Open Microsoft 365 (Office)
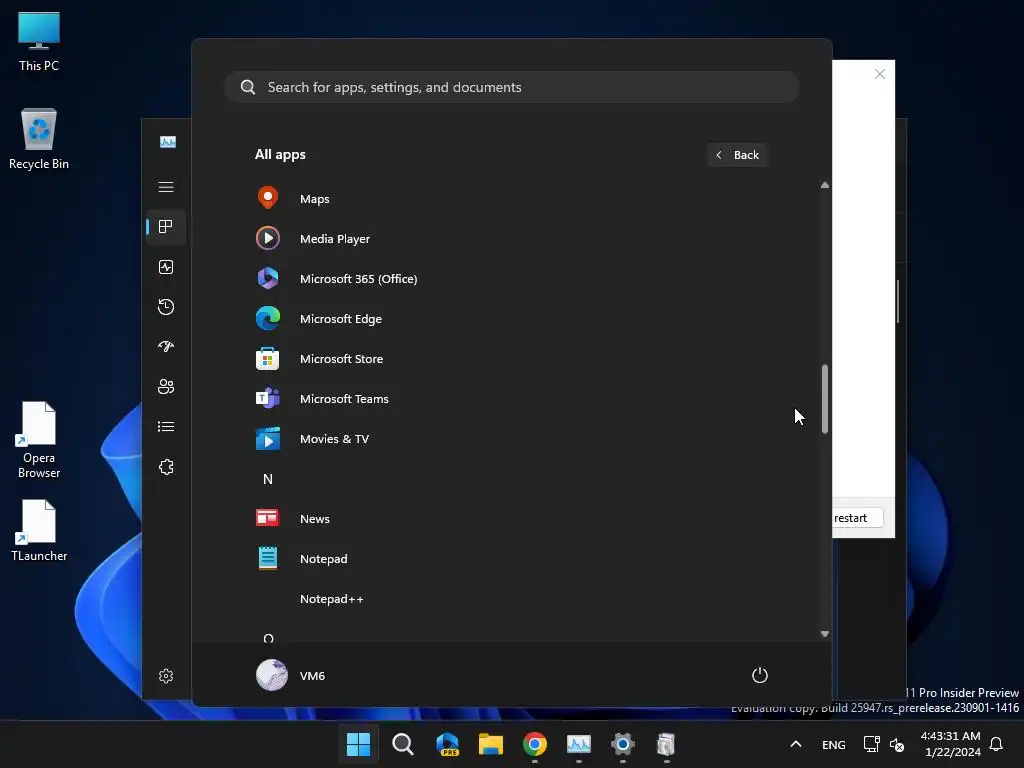1024x768 pixels. 511,279
